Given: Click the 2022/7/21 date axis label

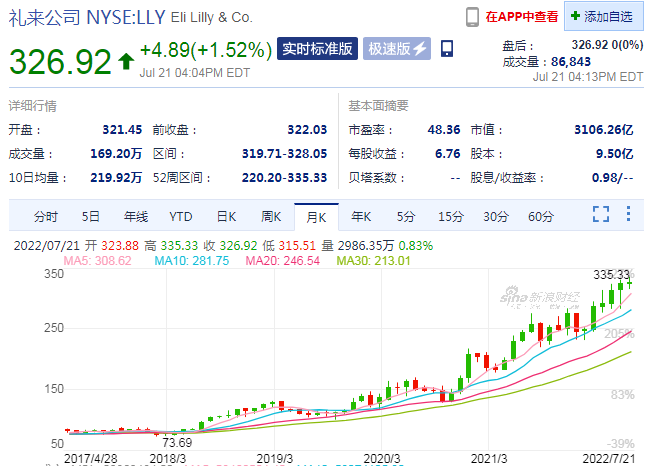Looking at the screenshot, I should coord(609,458).
